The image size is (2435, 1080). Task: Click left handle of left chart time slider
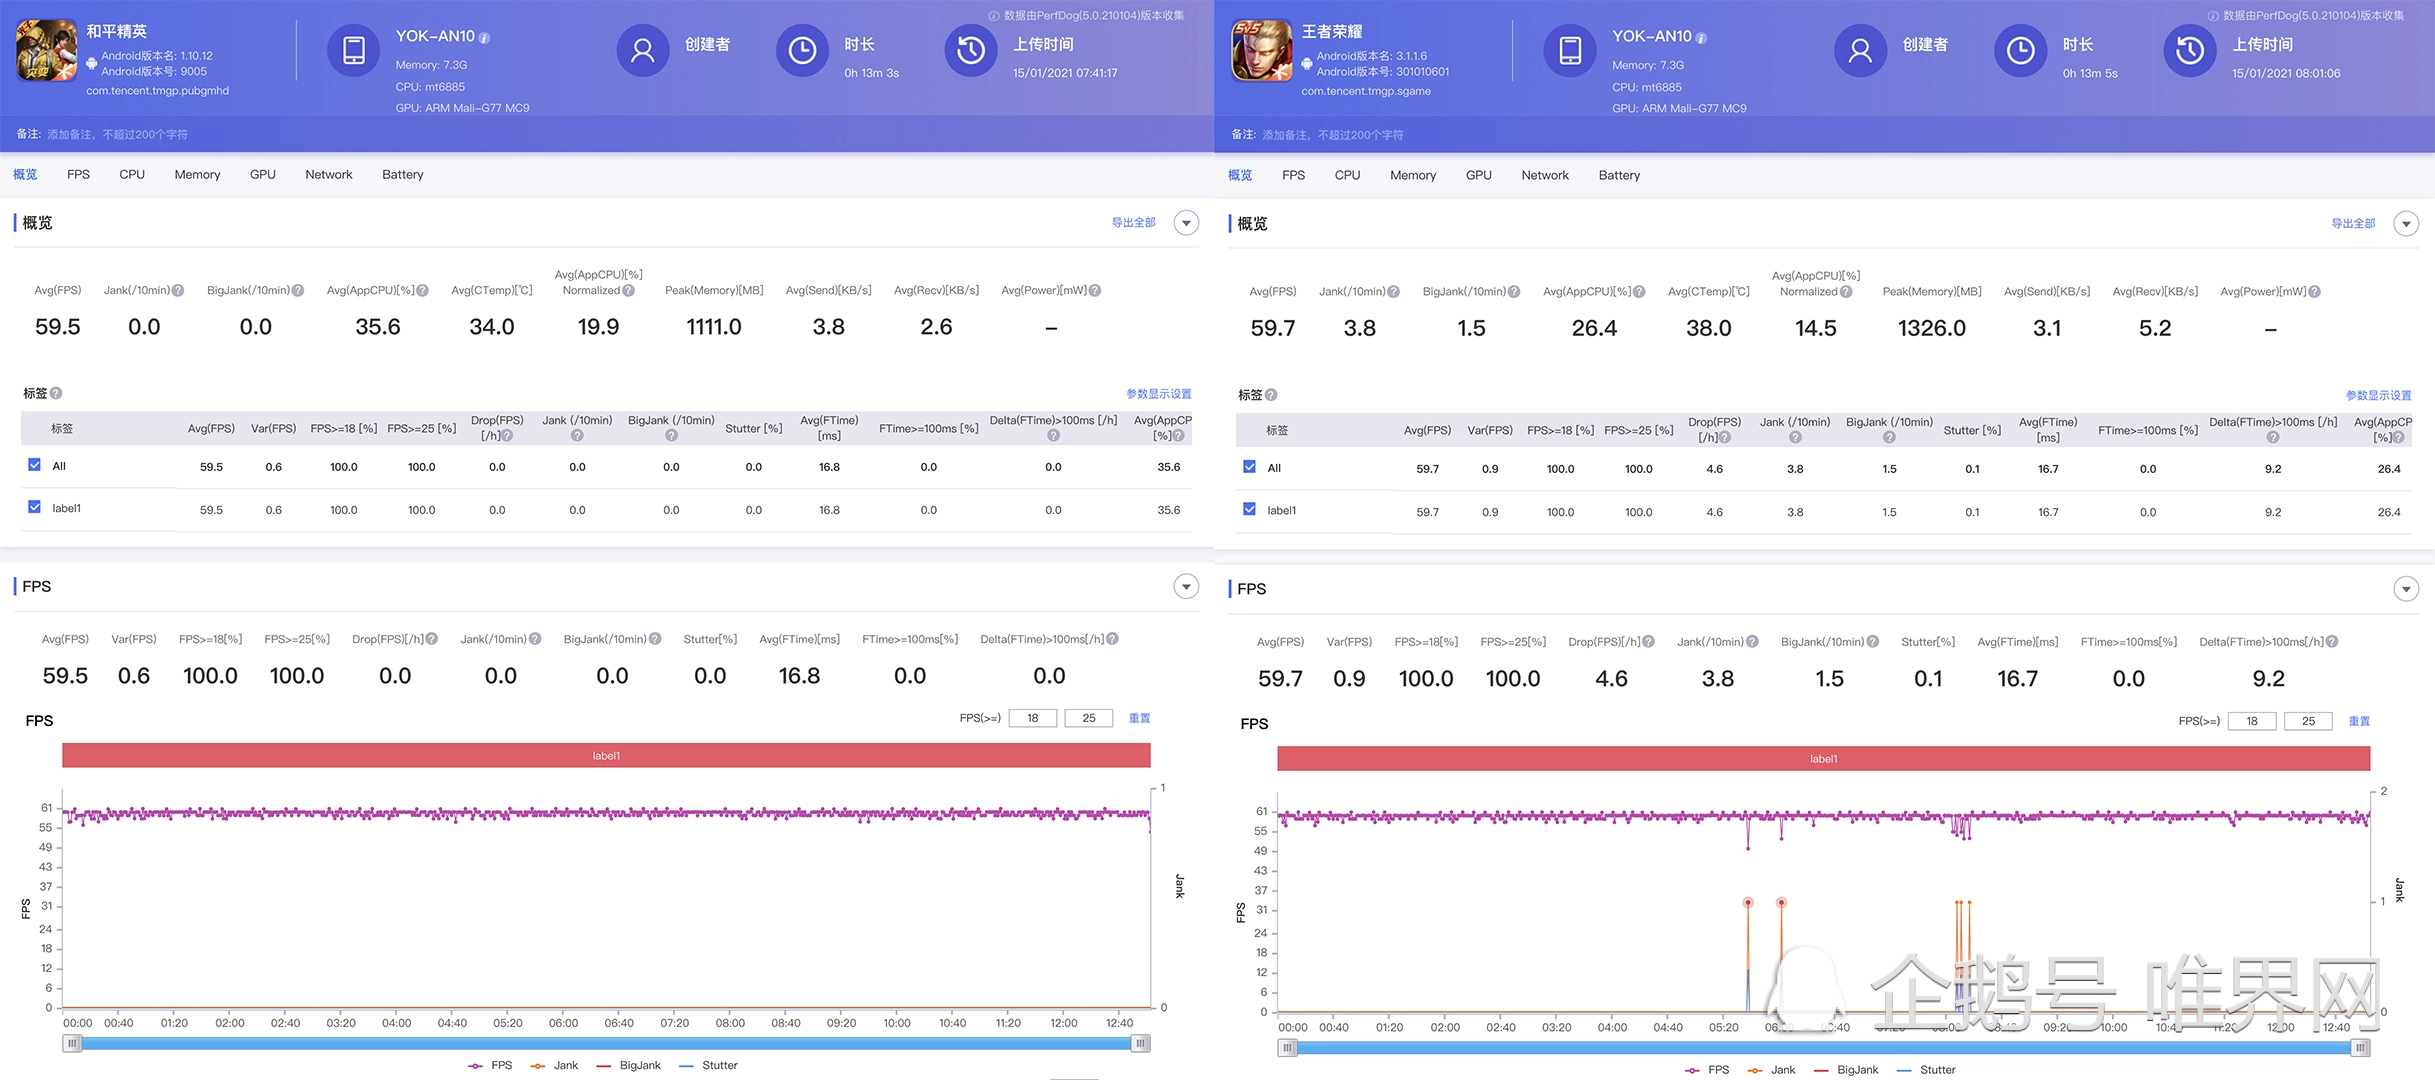point(72,1043)
